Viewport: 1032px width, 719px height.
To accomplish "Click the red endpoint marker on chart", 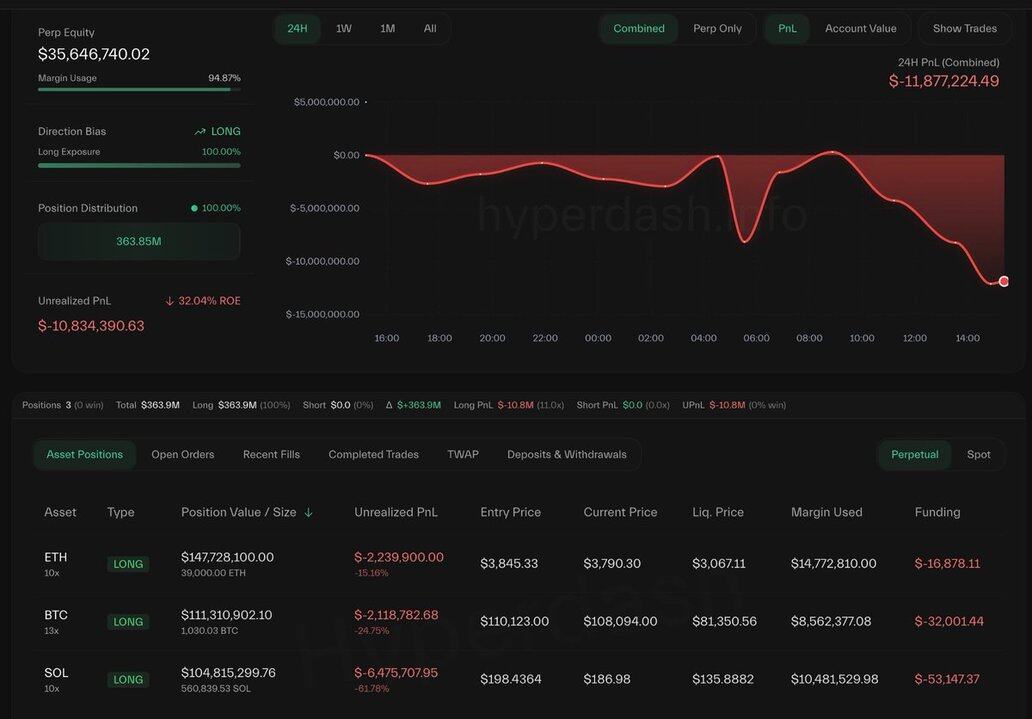I will 1004,282.
